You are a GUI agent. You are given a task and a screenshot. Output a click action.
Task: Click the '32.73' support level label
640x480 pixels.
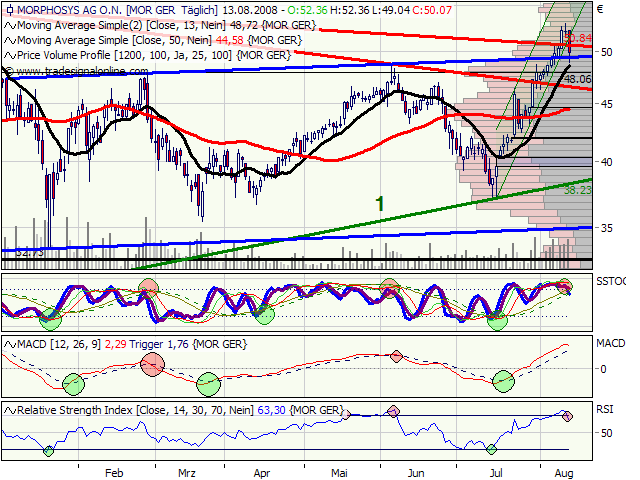[x=29, y=253]
